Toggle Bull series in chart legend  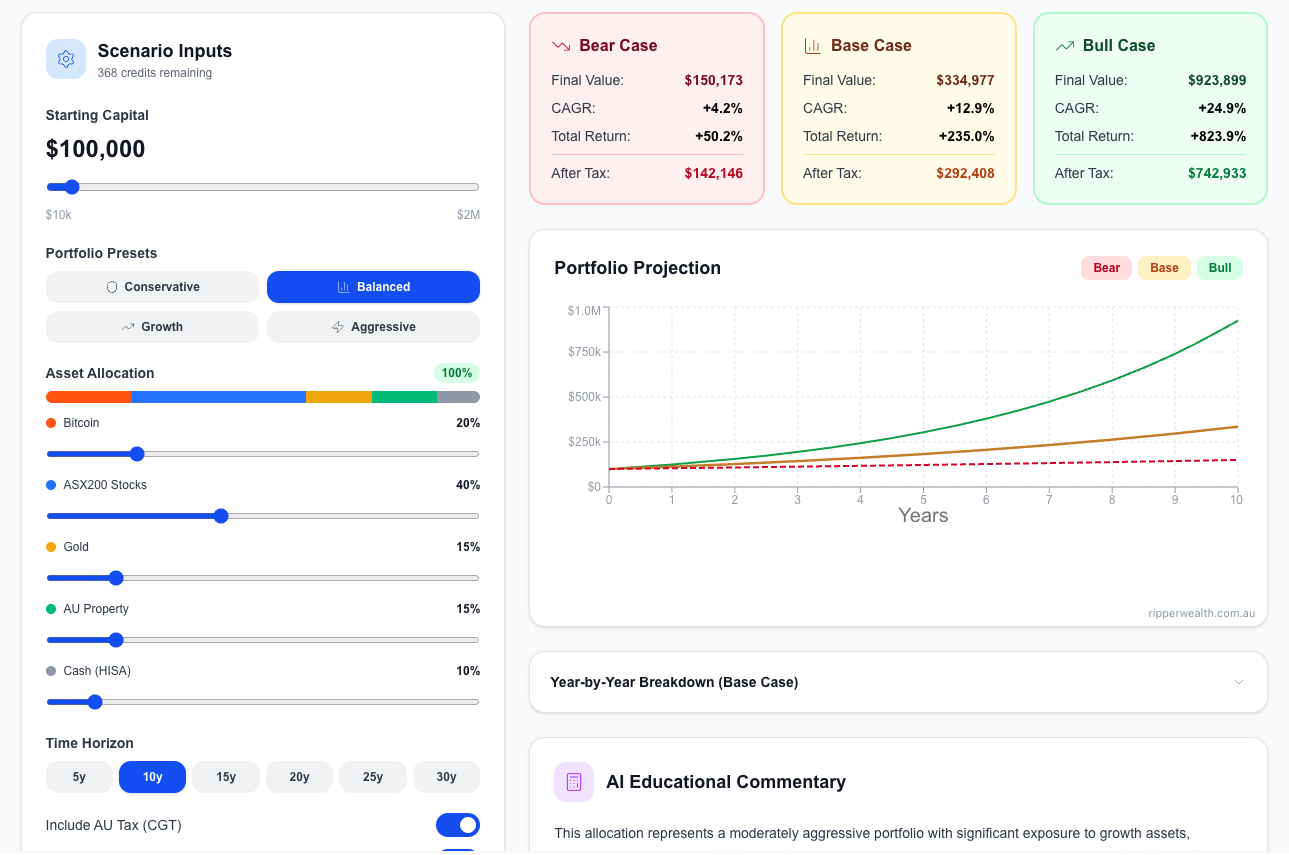point(1220,268)
